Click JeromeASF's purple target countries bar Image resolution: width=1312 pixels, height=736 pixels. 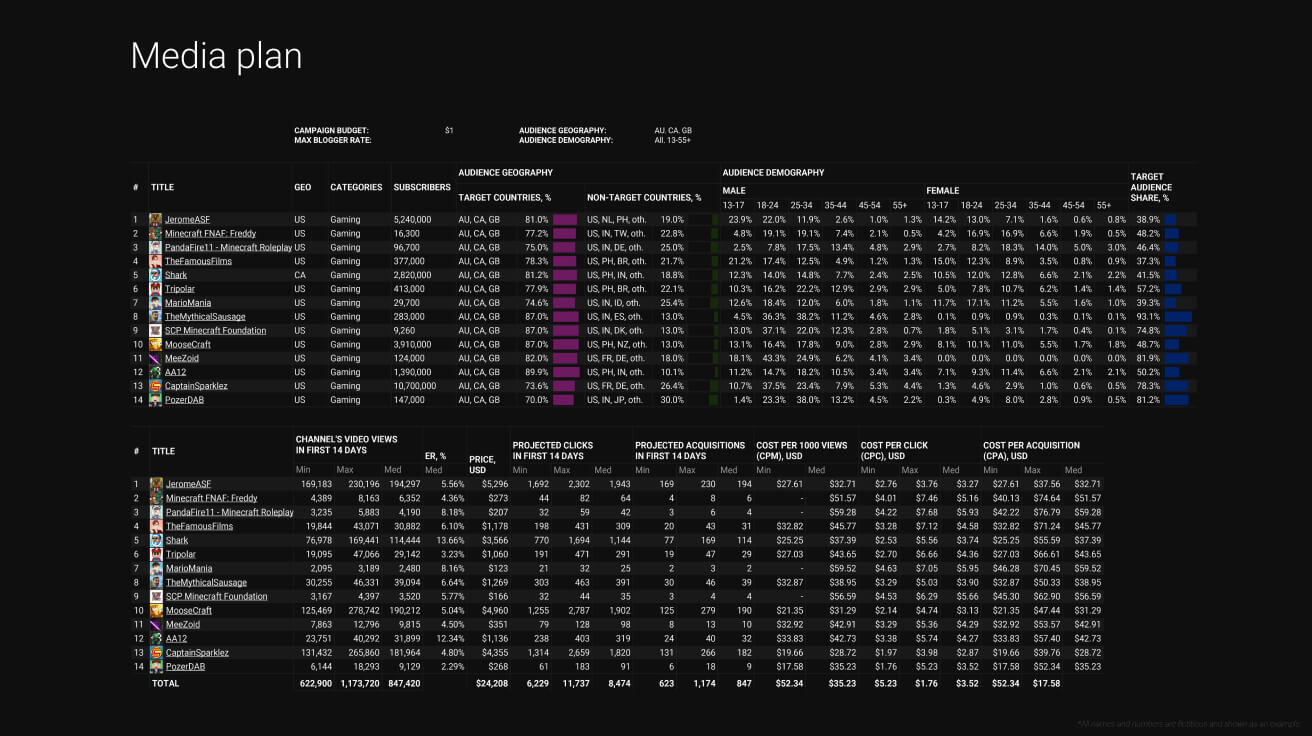point(565,219)
